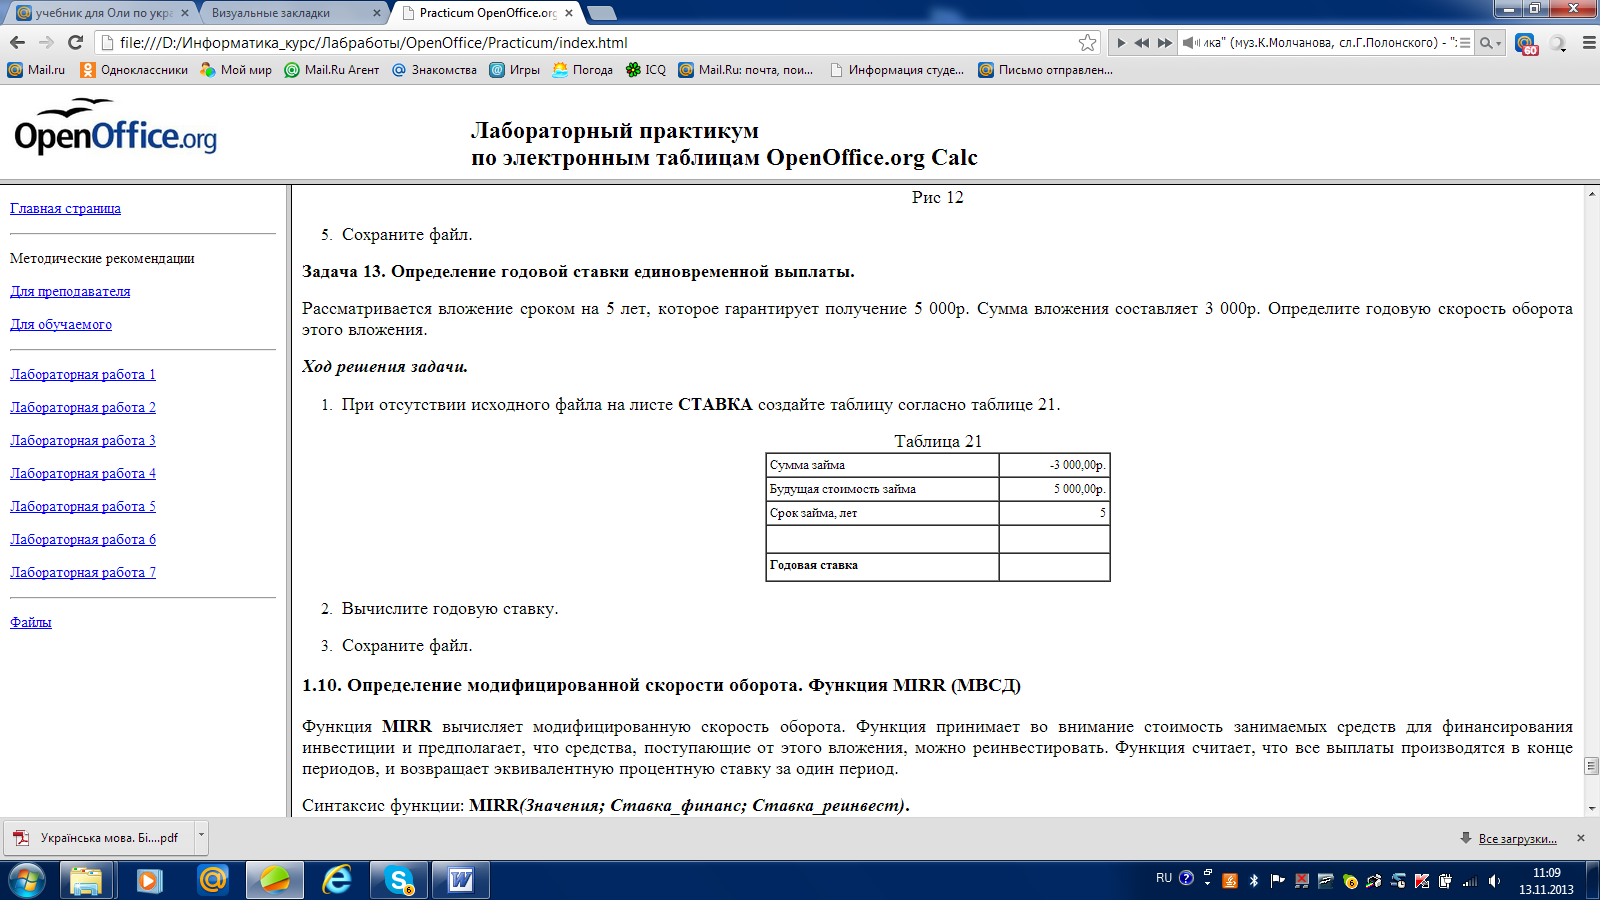The height and width of the screenshot is (900, 1600).
Task: Select the 'Practicum OpenOffice.org' tab
Action: tap(486, 13)
